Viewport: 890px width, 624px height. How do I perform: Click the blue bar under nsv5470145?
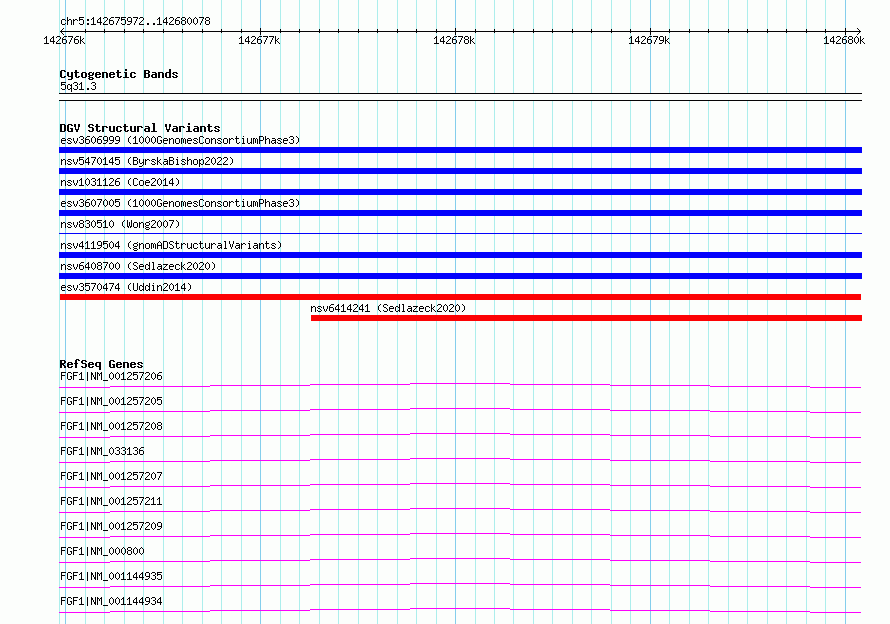pyautogui.click(x=460, y=171)
